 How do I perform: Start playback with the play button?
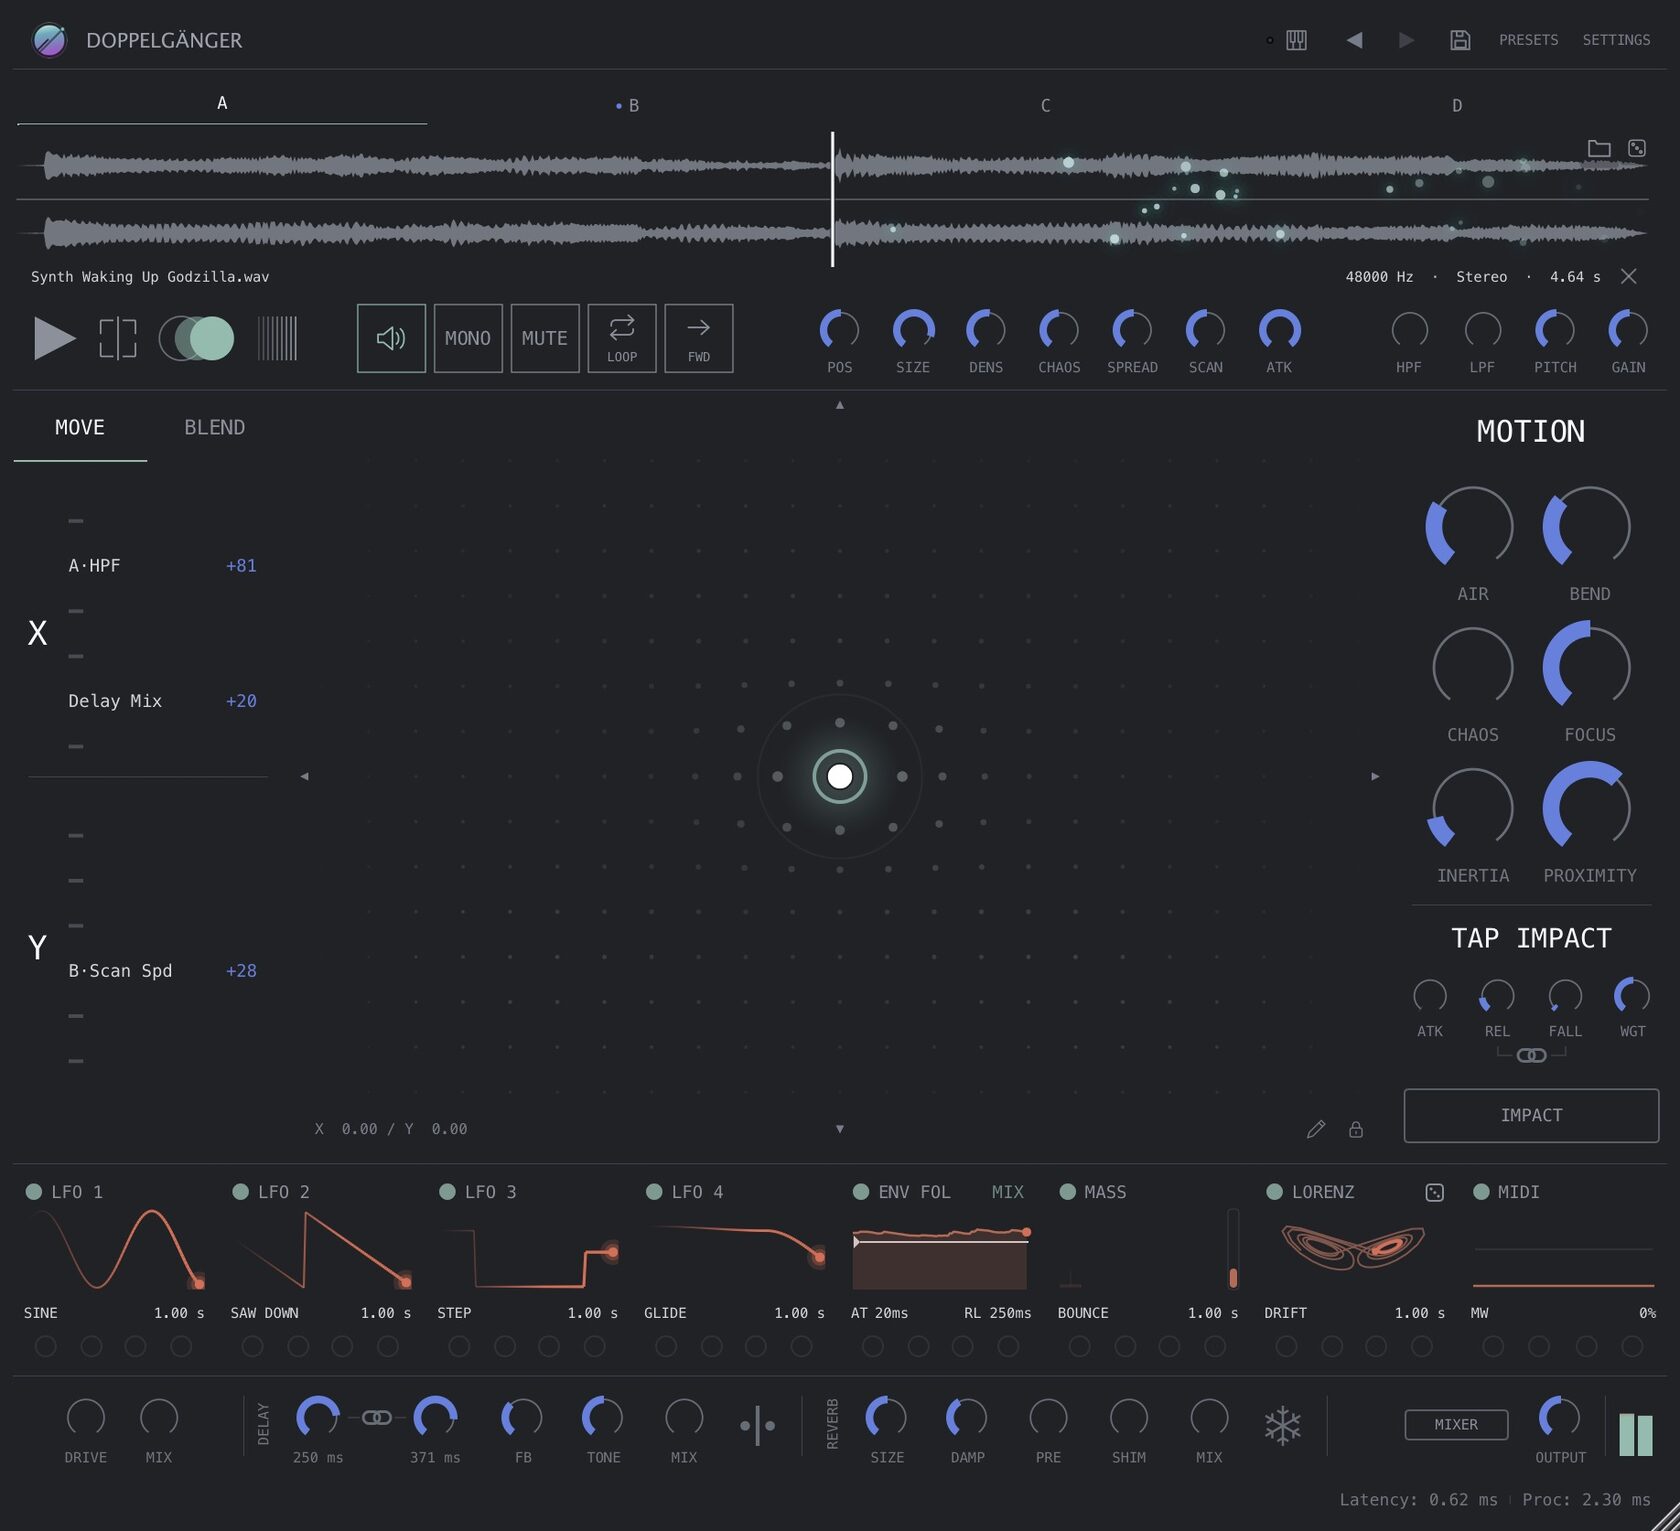coord(54,338)
